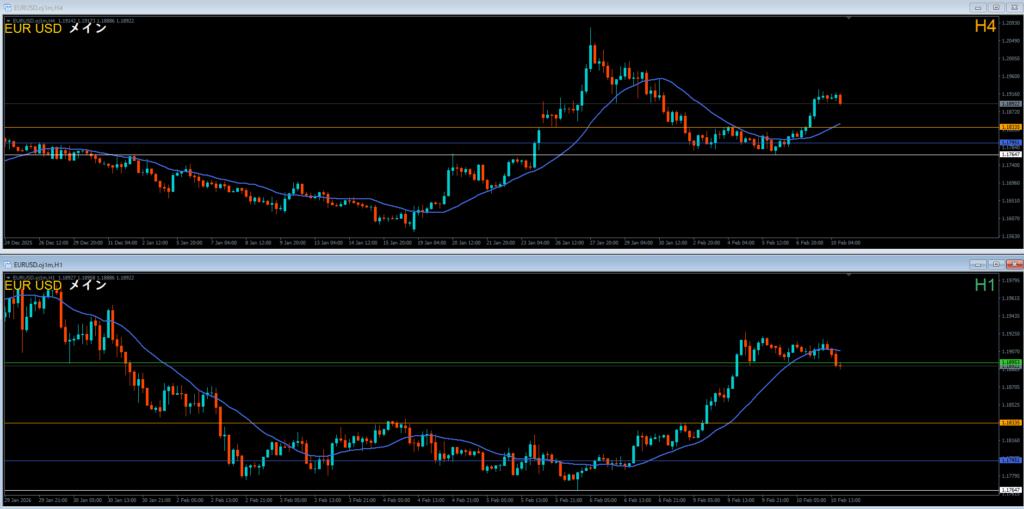Close the EURUSD H4 chart window

(x=1014, y=7)
